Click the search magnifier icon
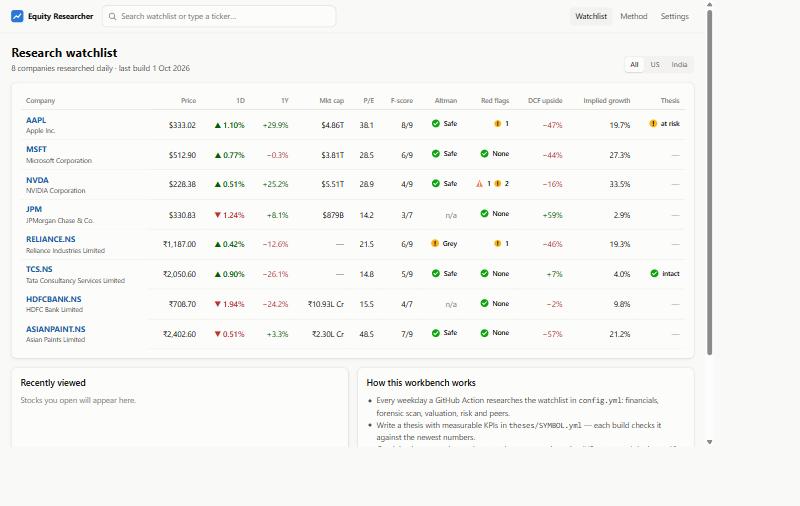 coord(112,16)
